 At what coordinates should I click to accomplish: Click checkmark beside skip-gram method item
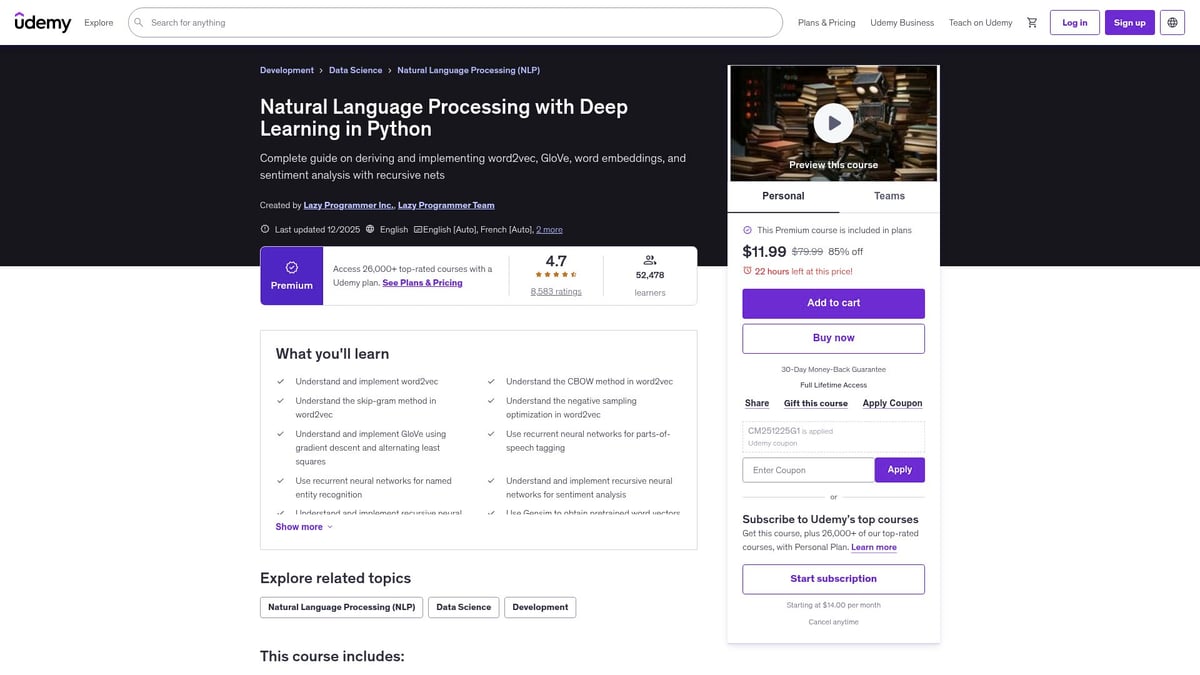(281, 401)
